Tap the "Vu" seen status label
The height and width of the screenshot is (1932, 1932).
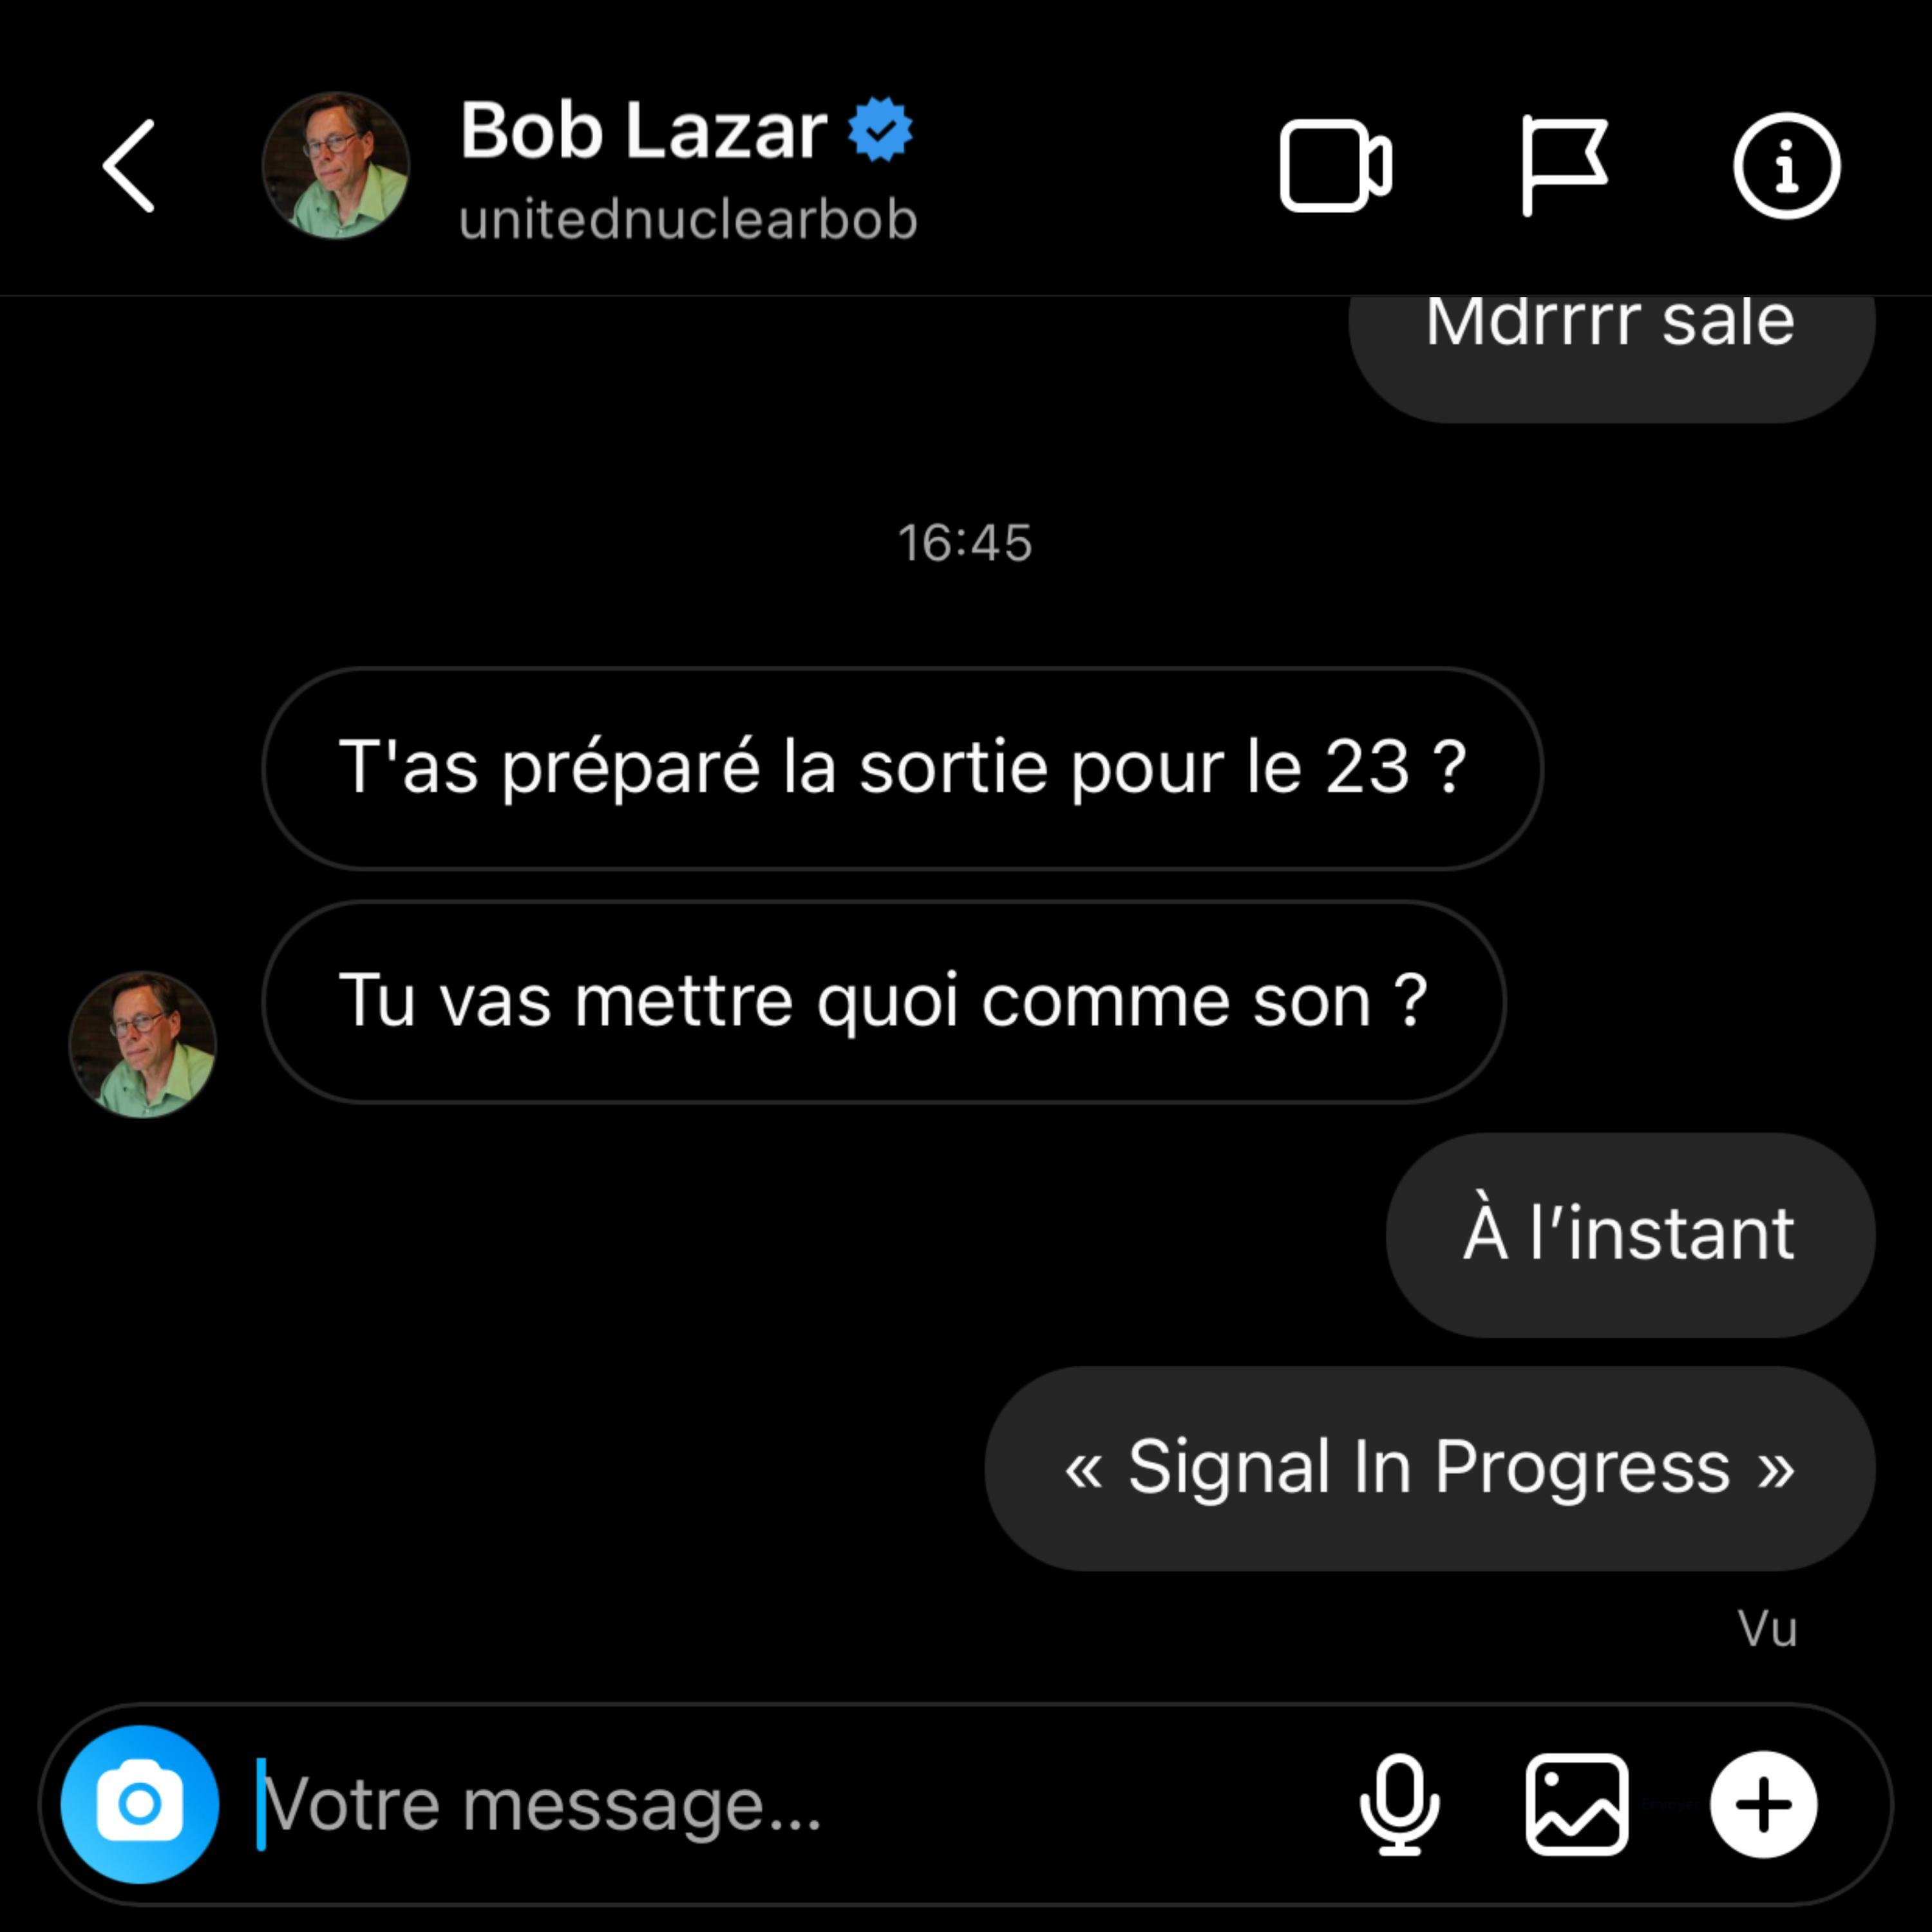click(1767, 1629)
